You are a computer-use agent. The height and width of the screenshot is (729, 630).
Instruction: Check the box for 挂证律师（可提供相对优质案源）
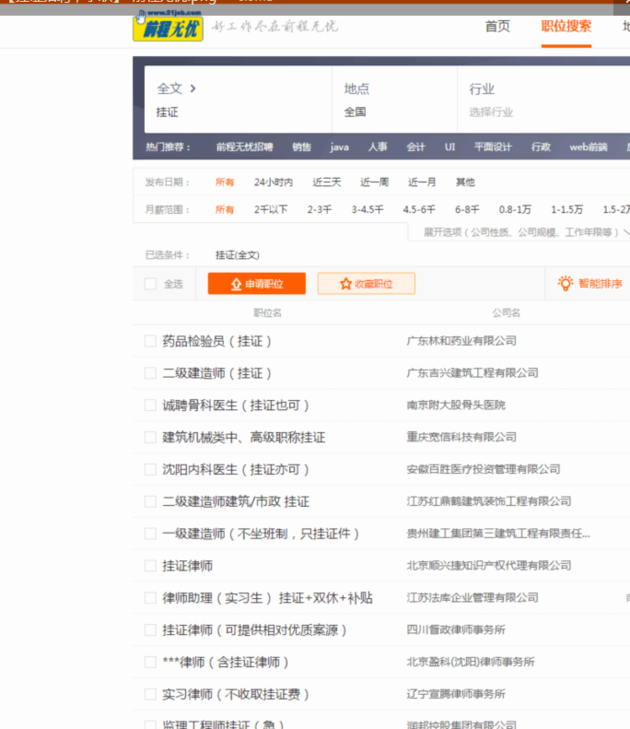coord(150,630)
